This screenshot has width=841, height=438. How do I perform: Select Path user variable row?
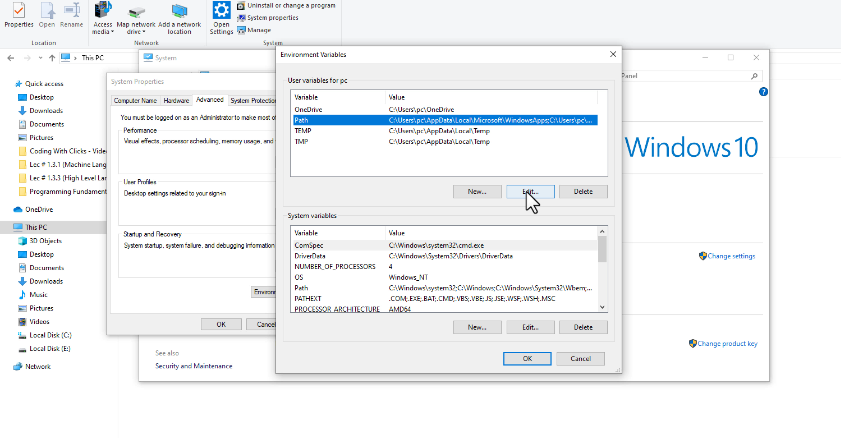click(445, 120)
